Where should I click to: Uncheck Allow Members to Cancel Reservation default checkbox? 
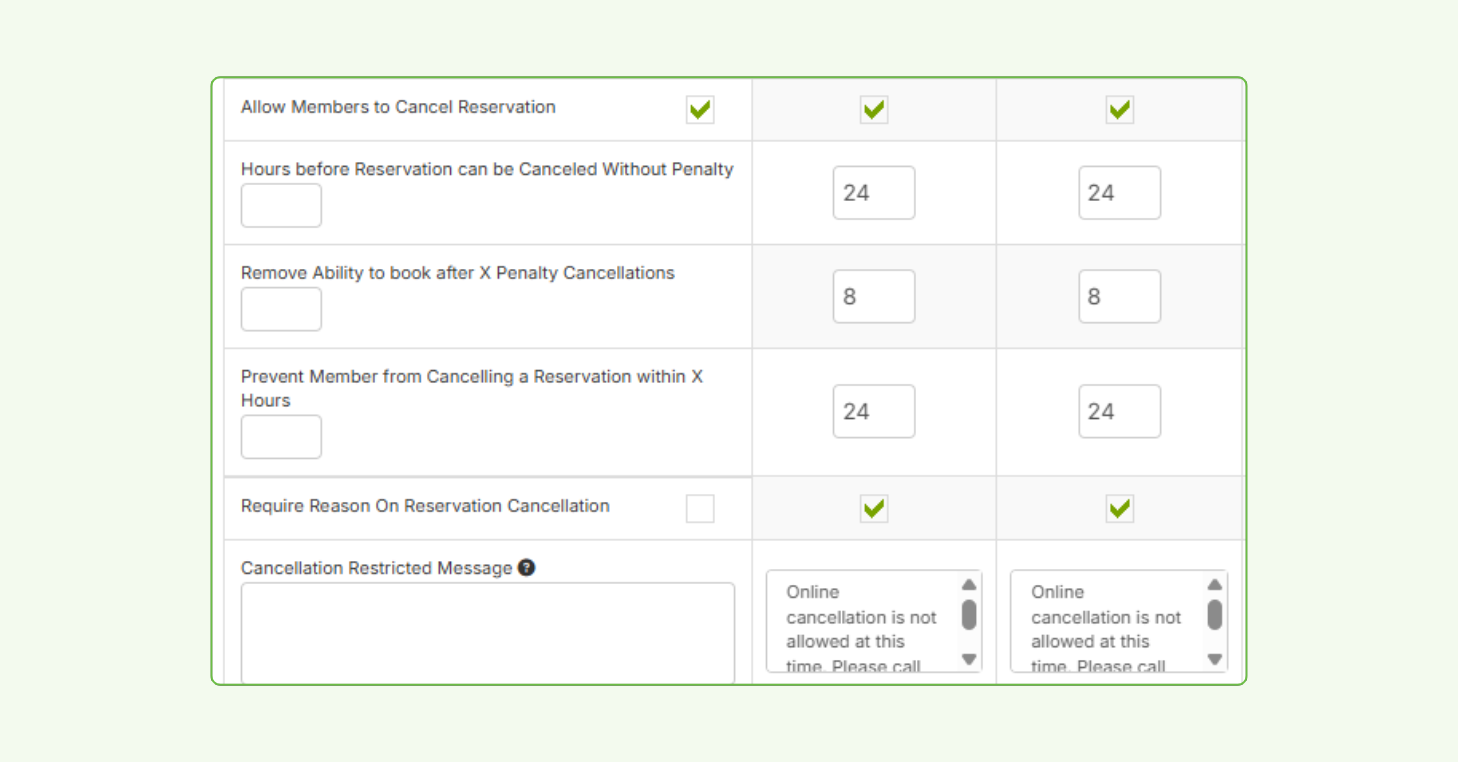700,110
